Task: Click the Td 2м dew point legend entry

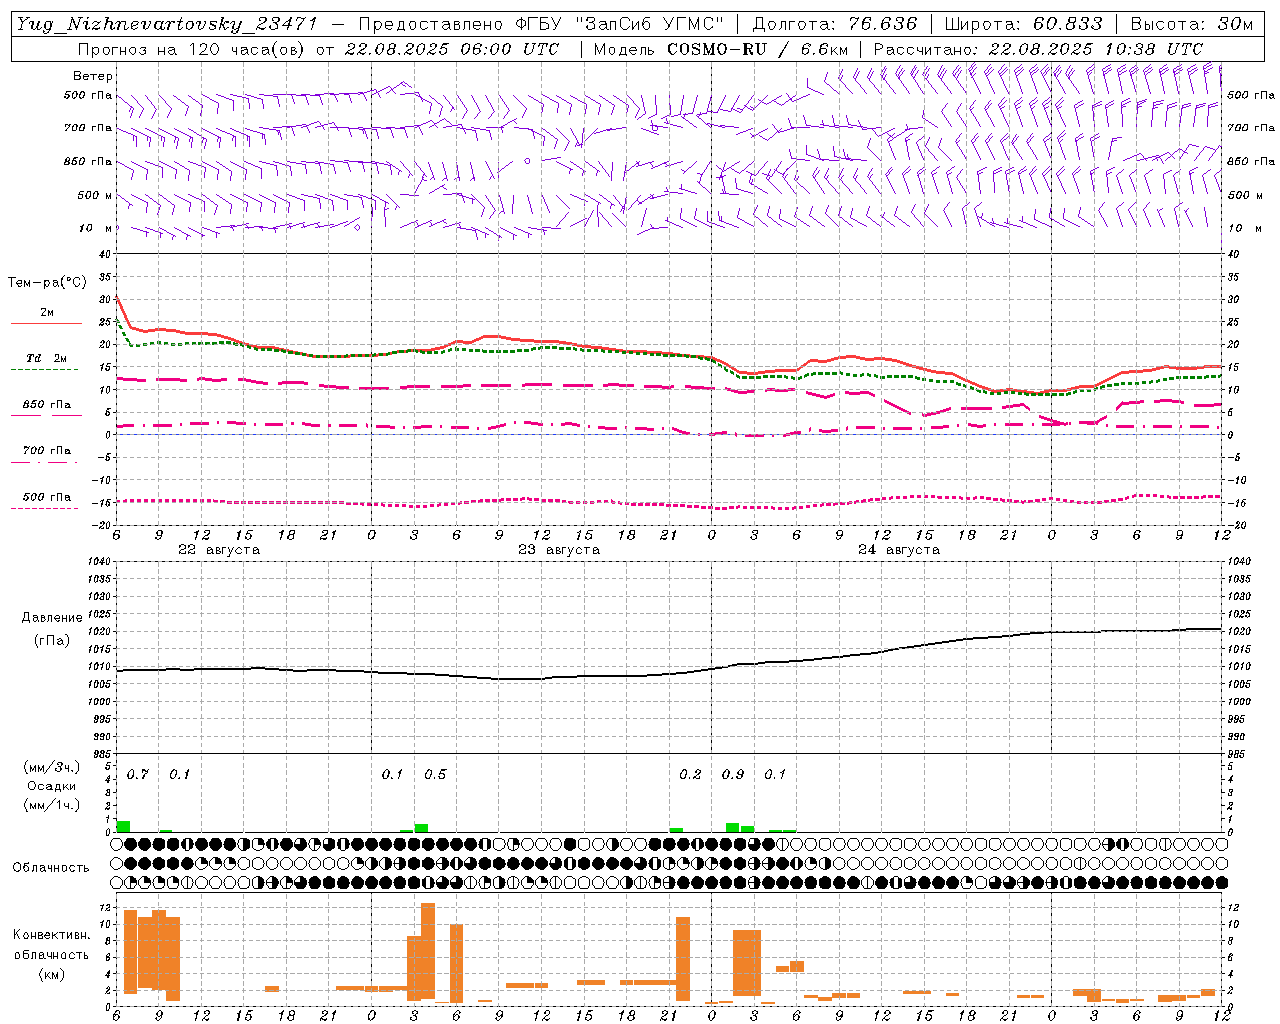Action: 46,358
